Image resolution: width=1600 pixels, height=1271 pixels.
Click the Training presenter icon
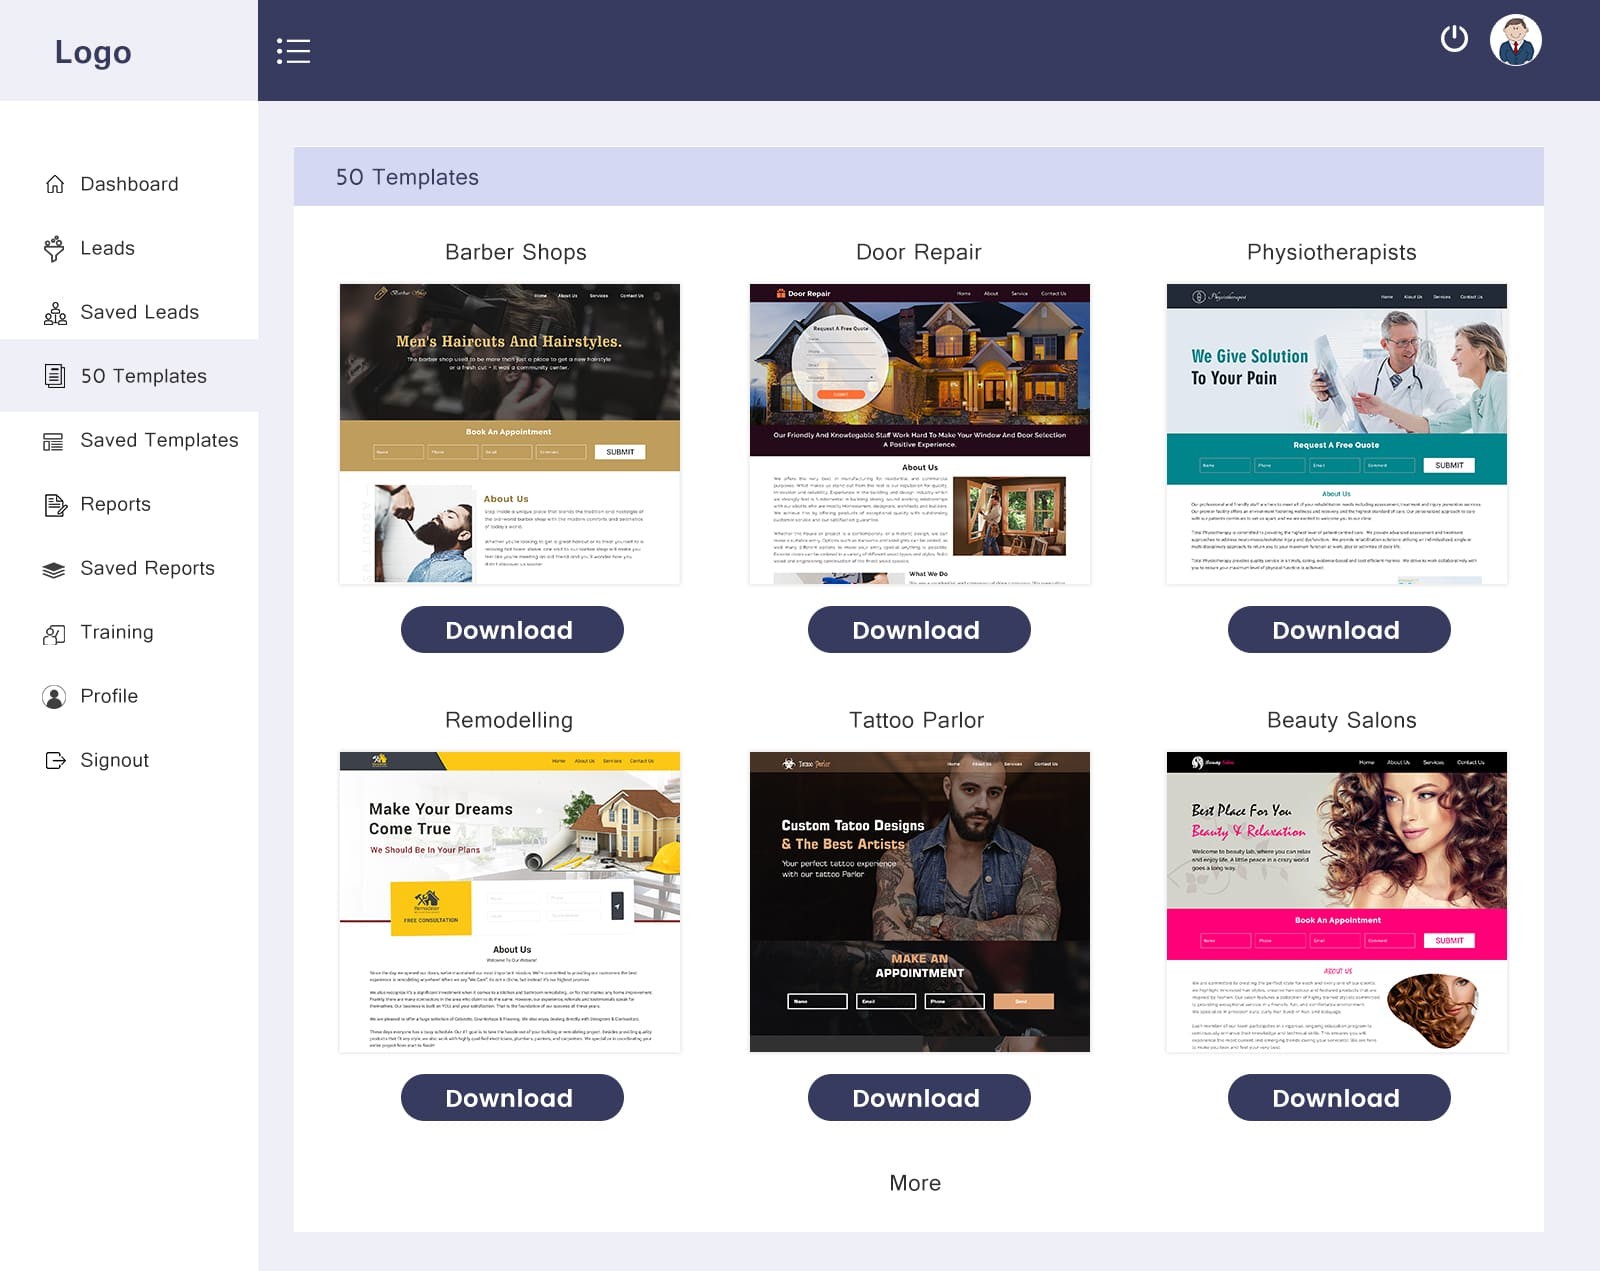click(x=54, y=634)
